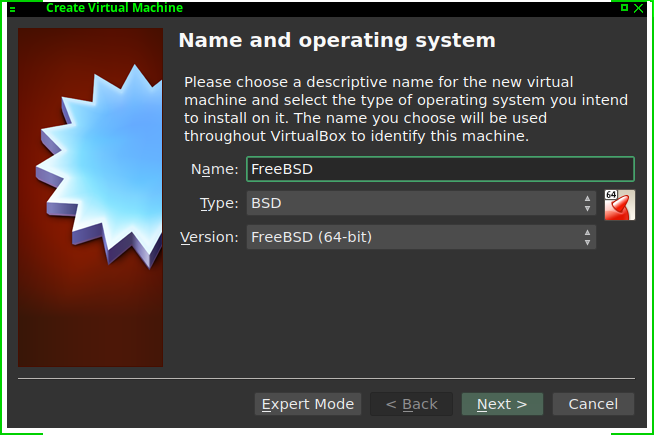Click the FreeBSD 64-bit OS type icon
The image size is (654, 435).
point(619,205)
